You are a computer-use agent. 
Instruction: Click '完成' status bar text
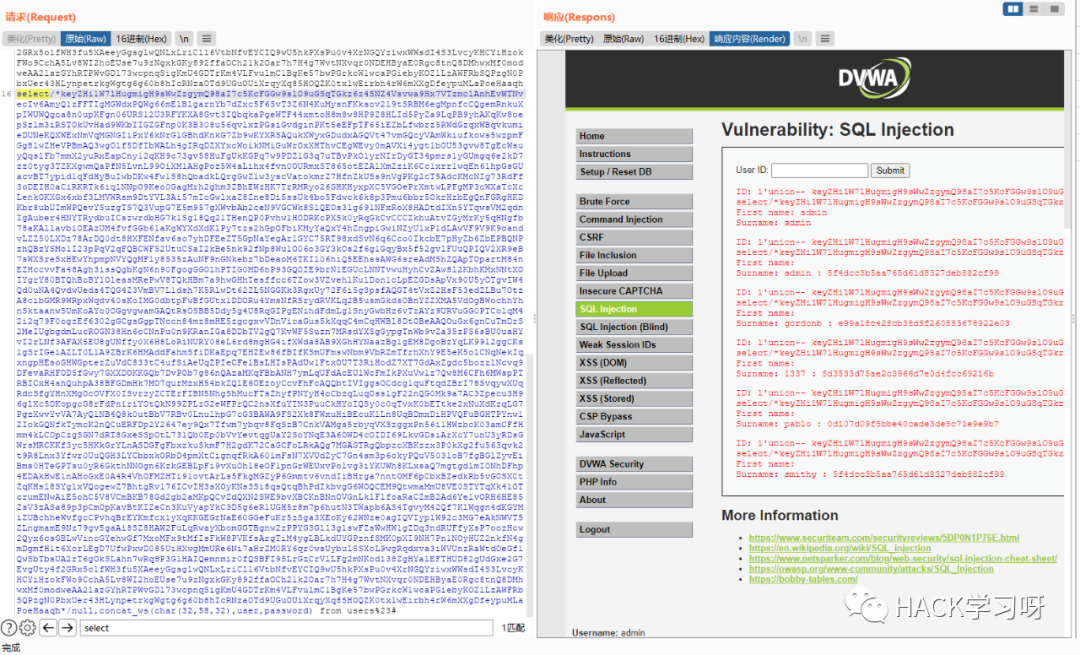click(10, 647)
